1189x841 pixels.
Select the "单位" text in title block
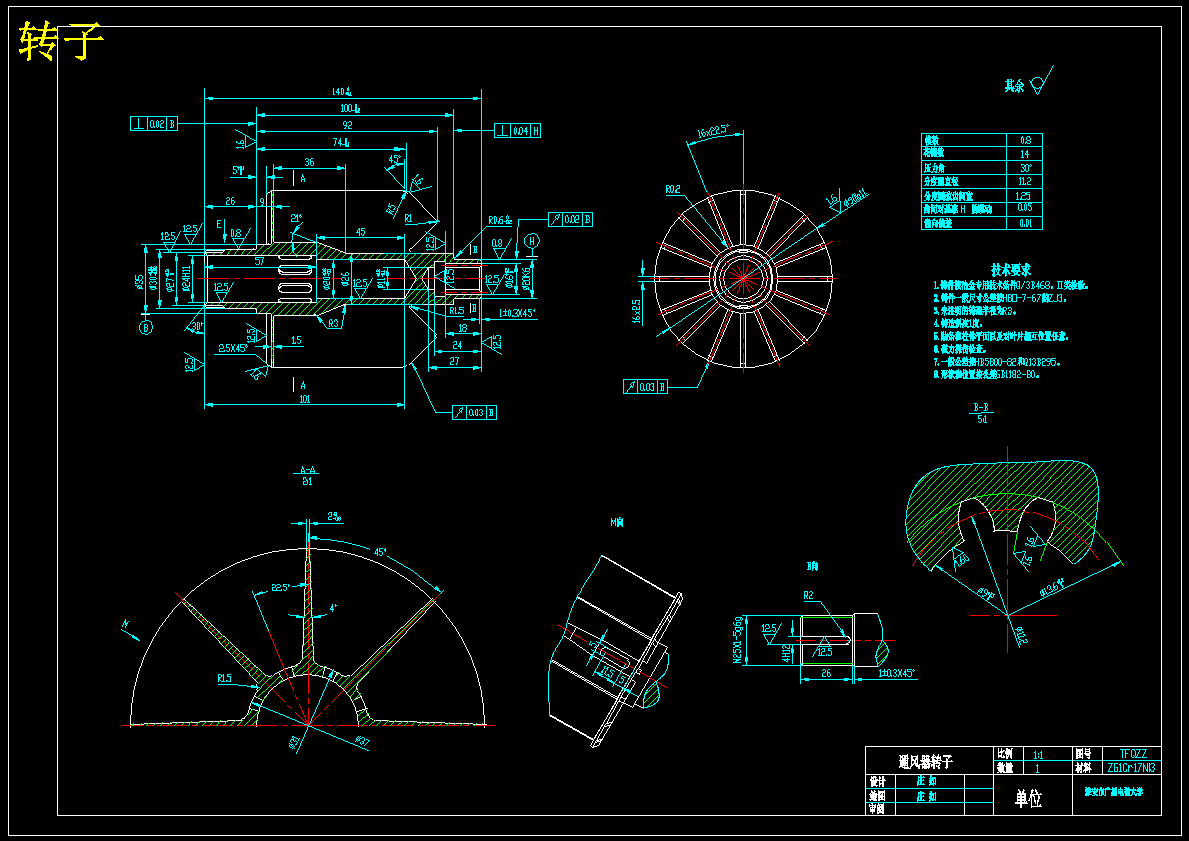click(1028, 798)
